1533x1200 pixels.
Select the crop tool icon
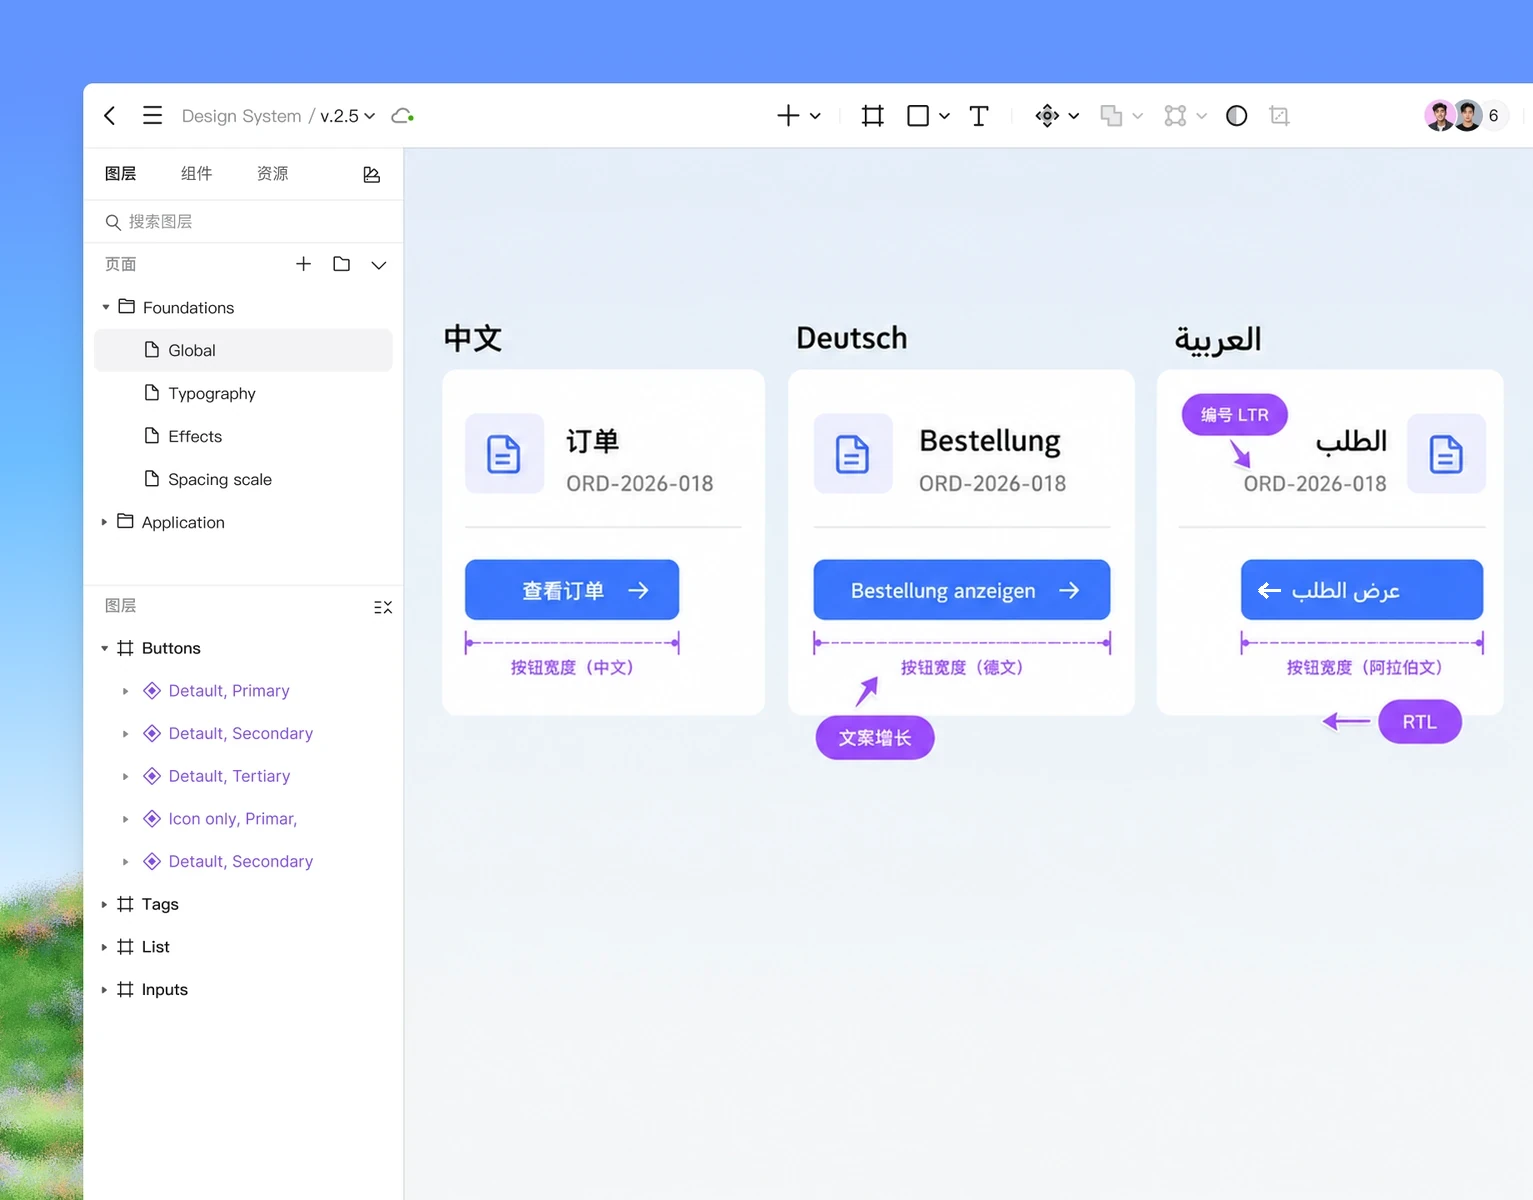coord(1279,116)
